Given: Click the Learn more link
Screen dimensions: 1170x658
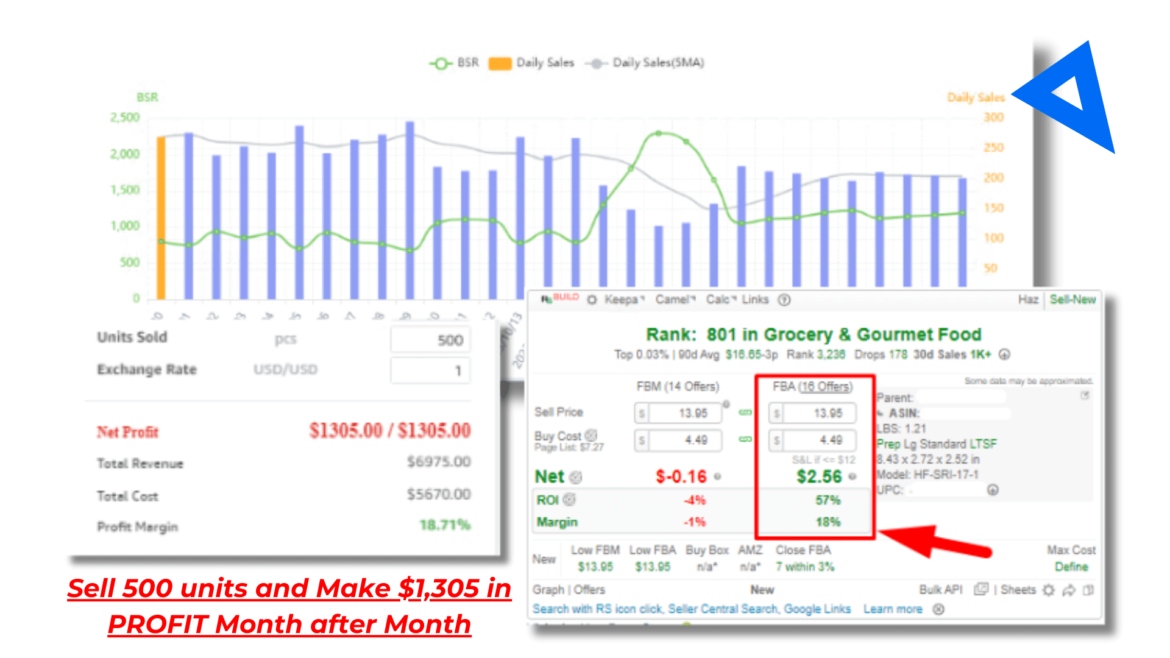Looking at the screenshot, I should [x=893, y=609].
